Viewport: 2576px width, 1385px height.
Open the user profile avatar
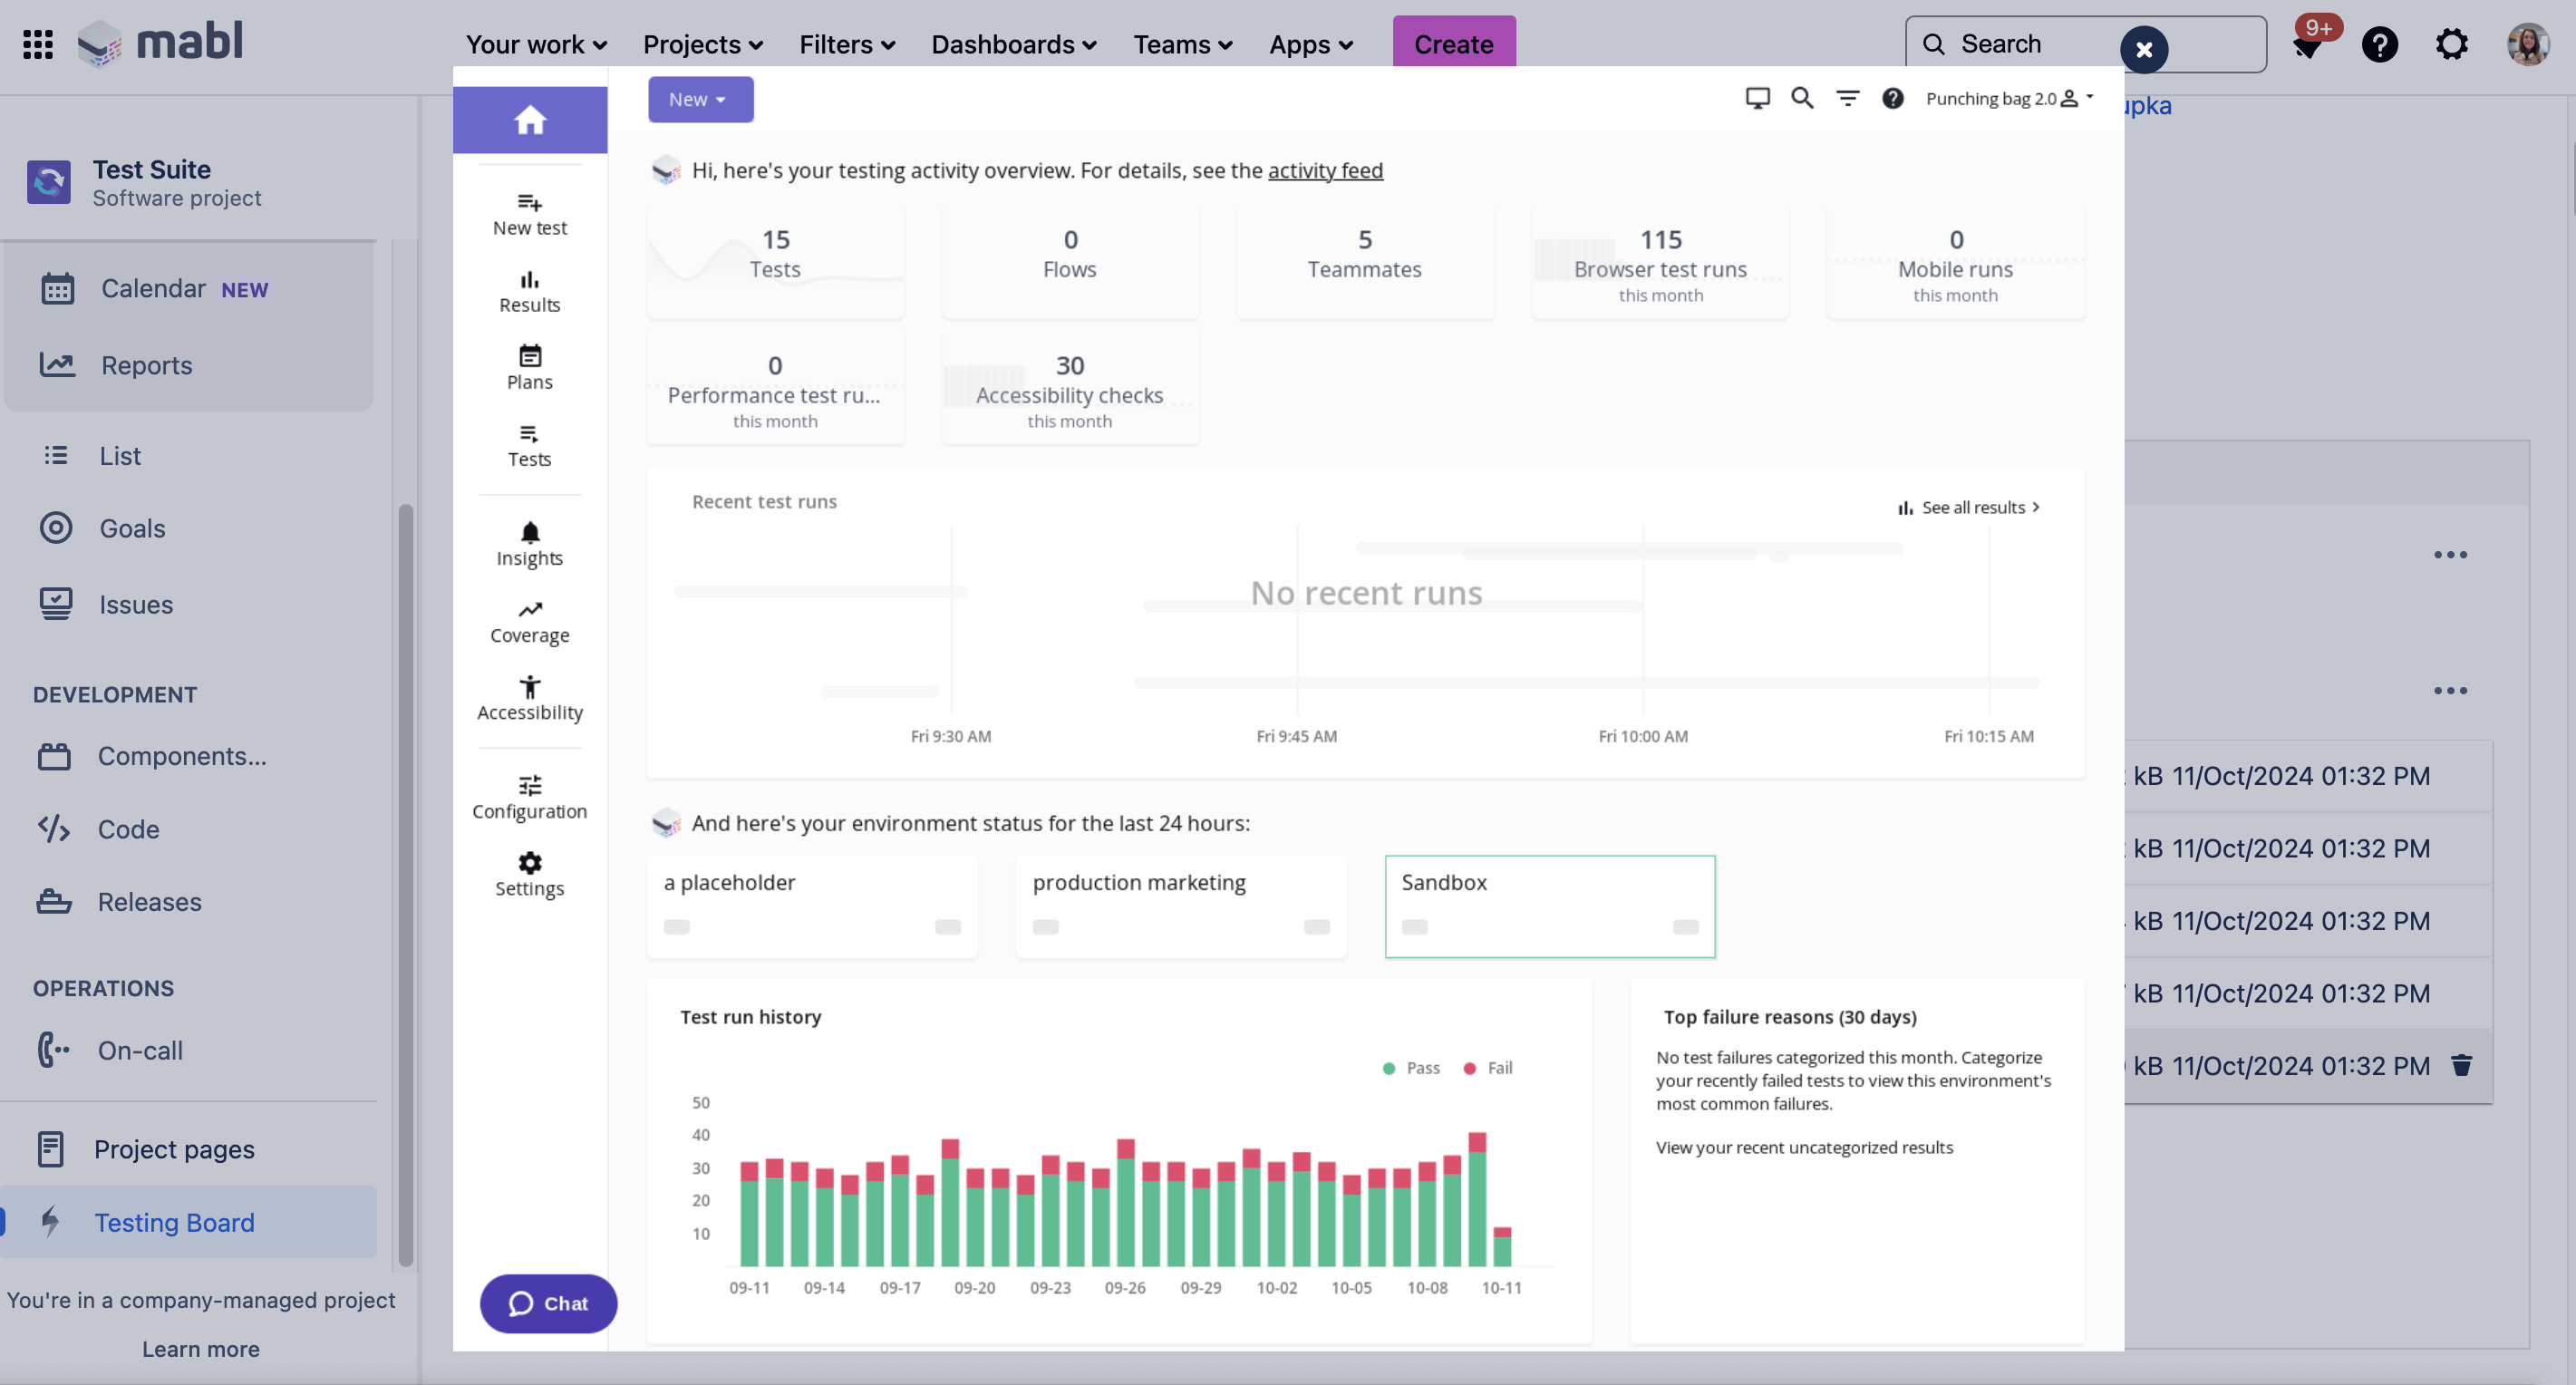coord(2528,44)
